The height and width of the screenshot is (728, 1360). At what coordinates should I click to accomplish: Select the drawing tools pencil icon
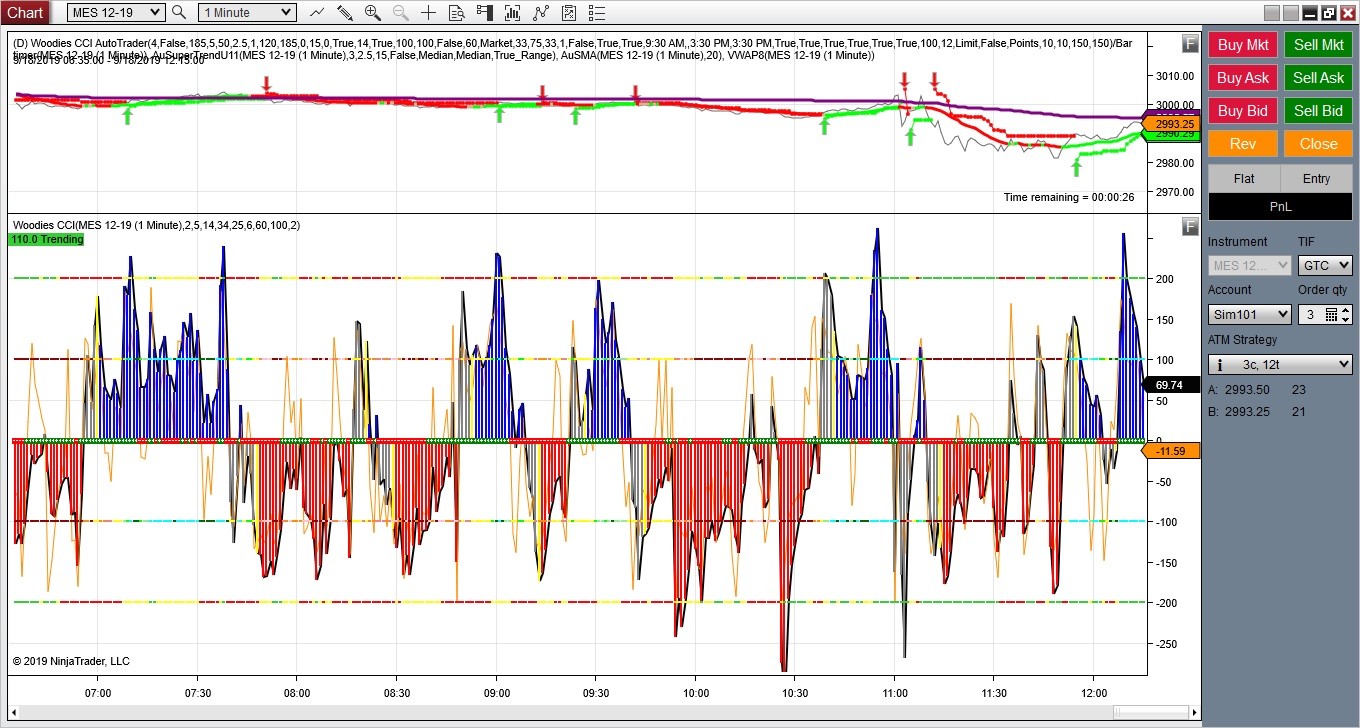(x=345, y=13)
